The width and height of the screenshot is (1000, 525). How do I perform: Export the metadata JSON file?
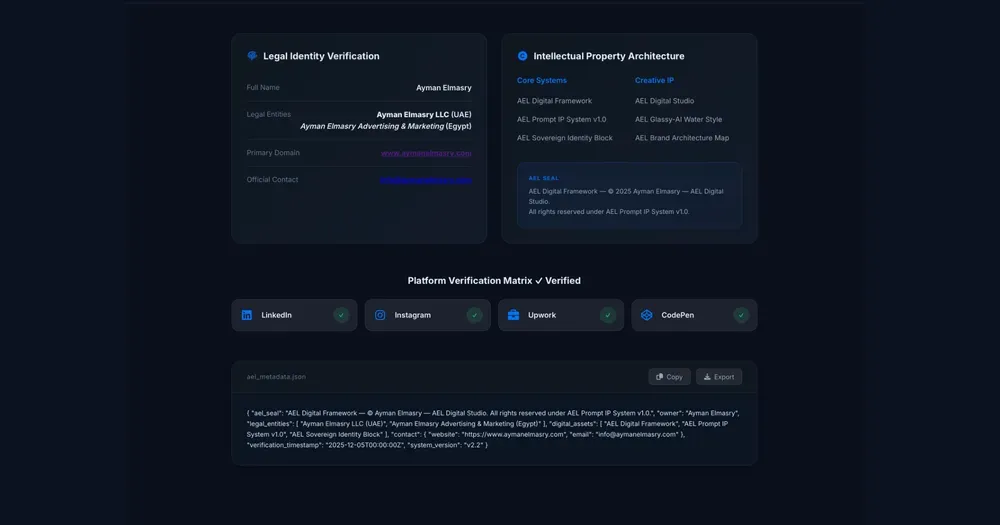click(x=719, y=377)
